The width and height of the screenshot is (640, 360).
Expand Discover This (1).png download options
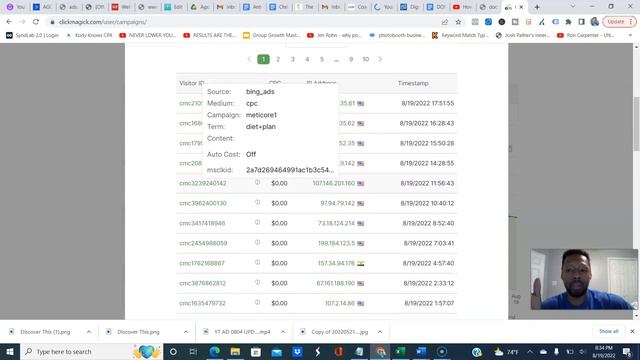89,332
